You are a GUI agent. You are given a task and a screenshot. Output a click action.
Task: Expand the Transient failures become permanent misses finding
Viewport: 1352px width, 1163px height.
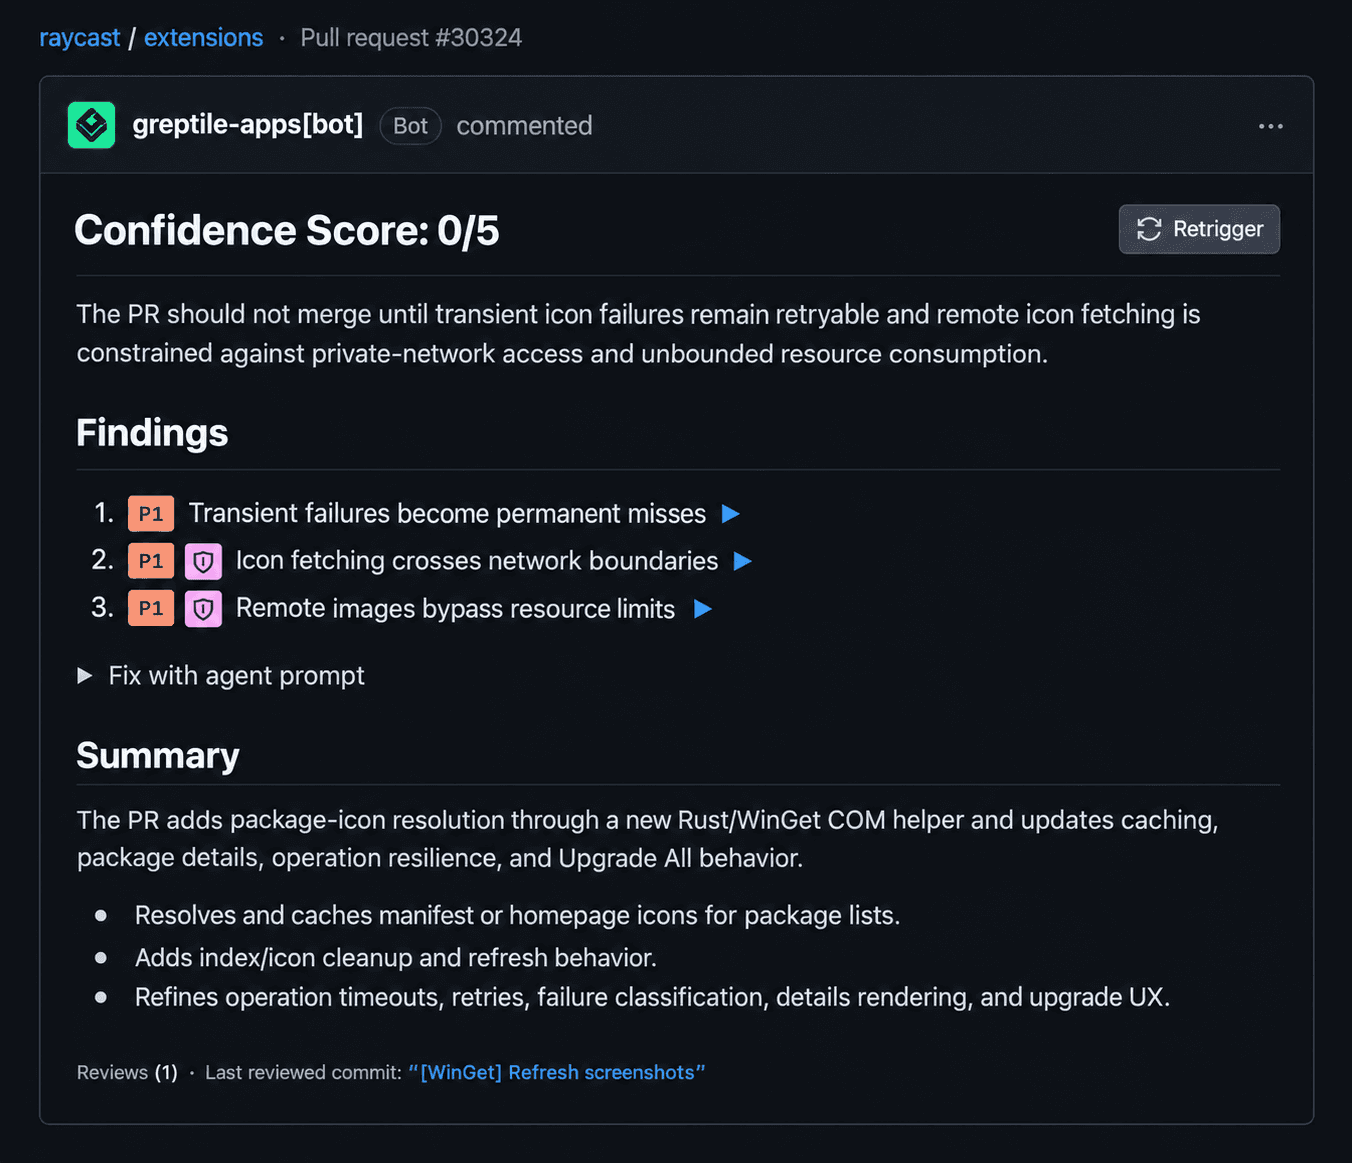pos(731,514)
